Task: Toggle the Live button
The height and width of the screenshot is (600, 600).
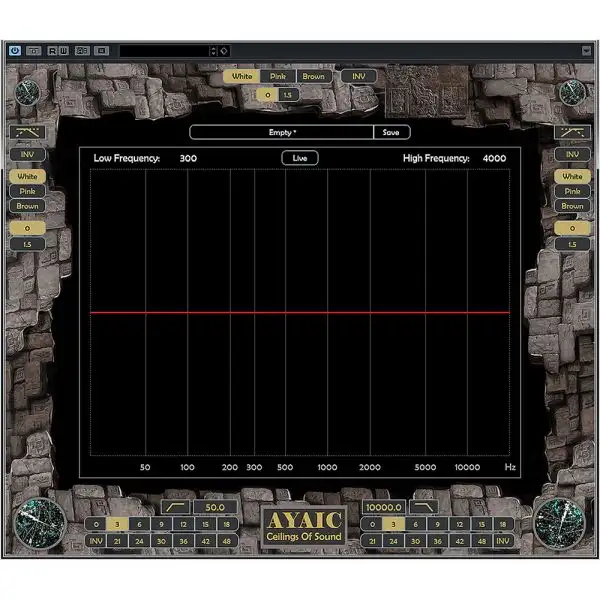Action: (x=300, y=158)
